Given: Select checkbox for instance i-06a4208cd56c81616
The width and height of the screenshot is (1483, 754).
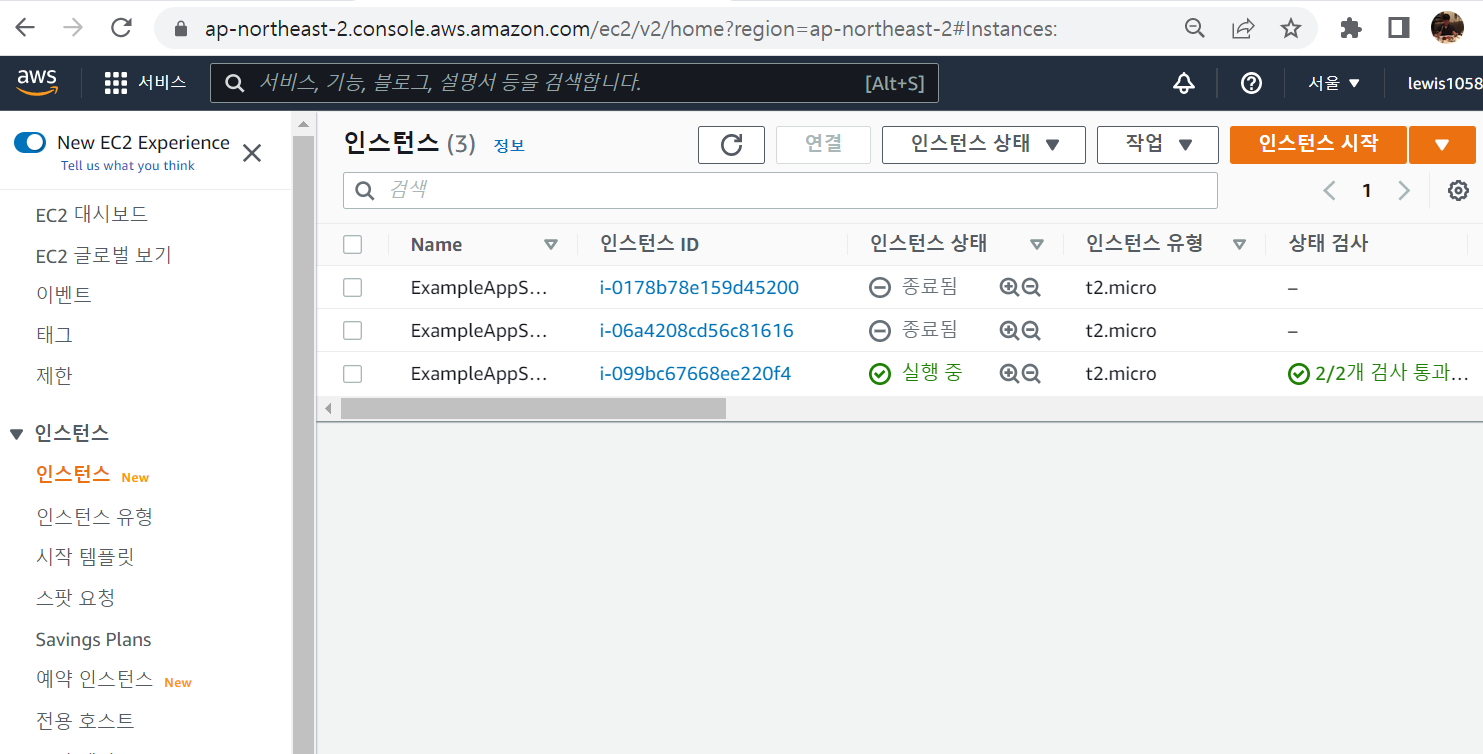Looking at the screenshot, I should pyautogui.click(x=352, y=331).
